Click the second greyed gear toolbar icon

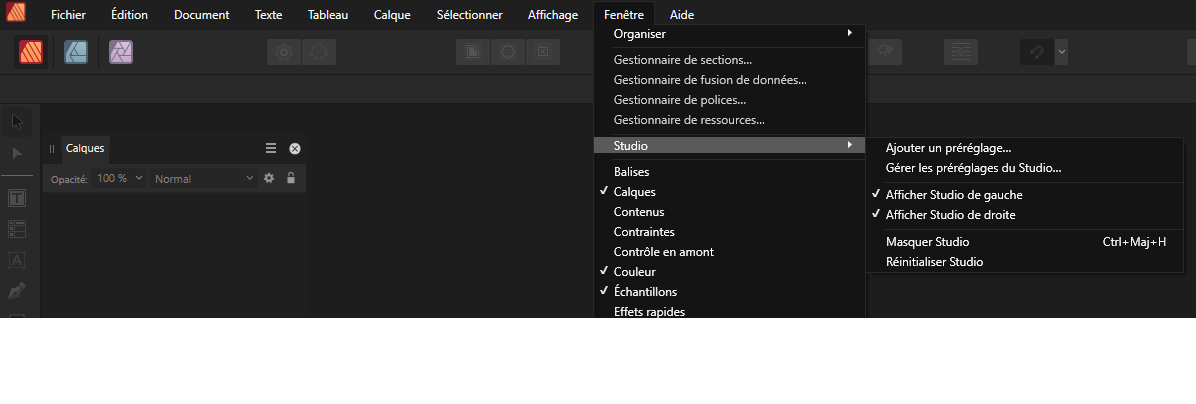319,52
